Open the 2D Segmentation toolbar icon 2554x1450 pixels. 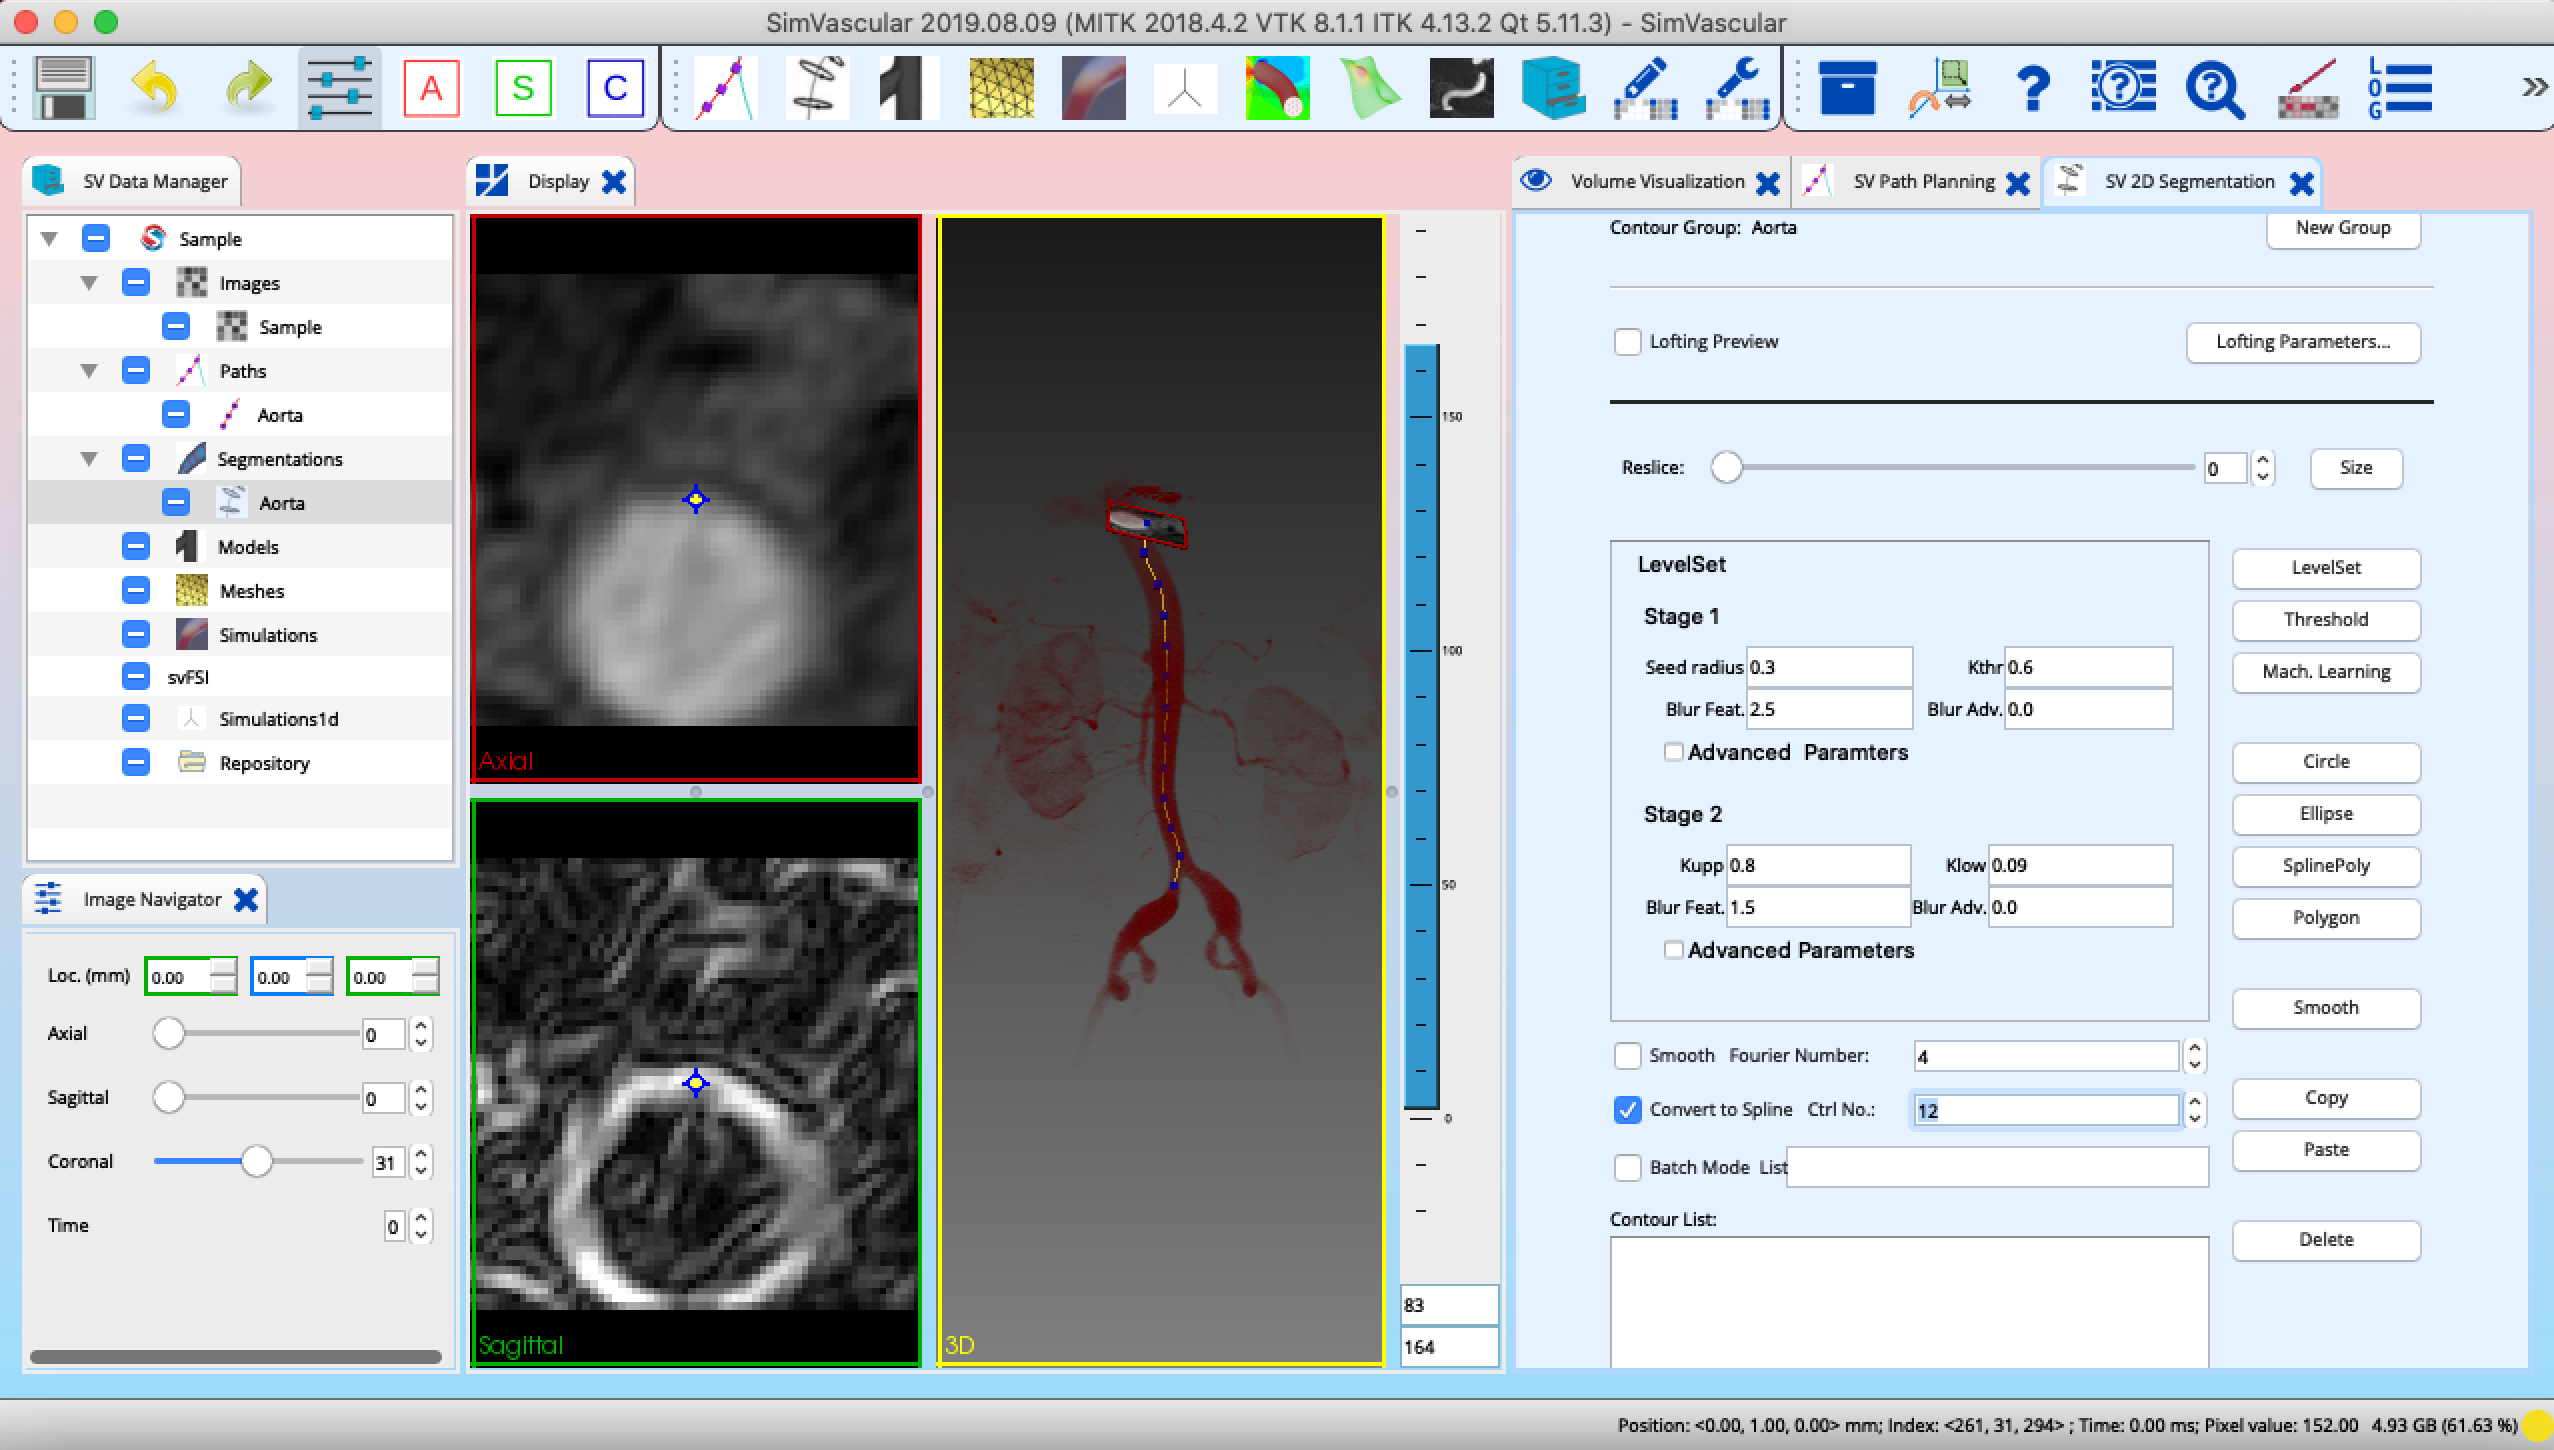[817, 89]
